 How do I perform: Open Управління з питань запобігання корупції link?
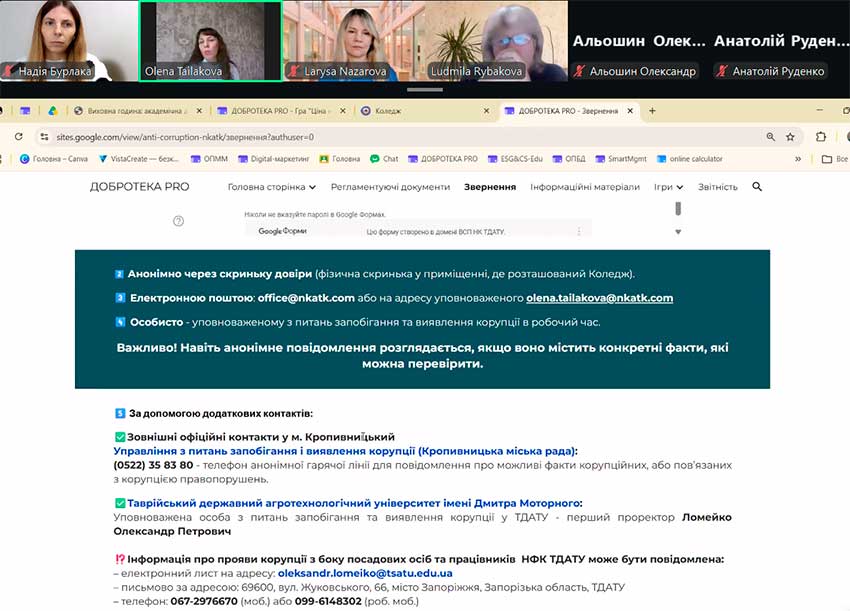[x=345, y=451]
